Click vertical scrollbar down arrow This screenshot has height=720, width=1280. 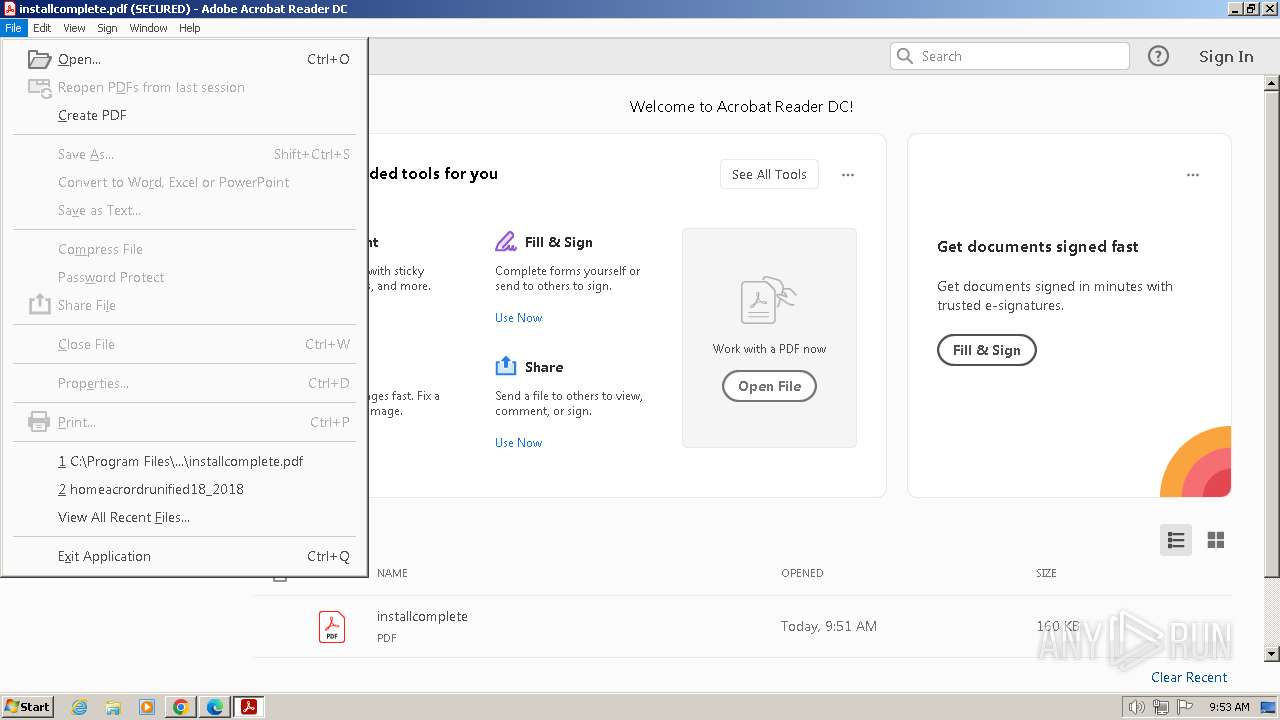point(1272,654)
